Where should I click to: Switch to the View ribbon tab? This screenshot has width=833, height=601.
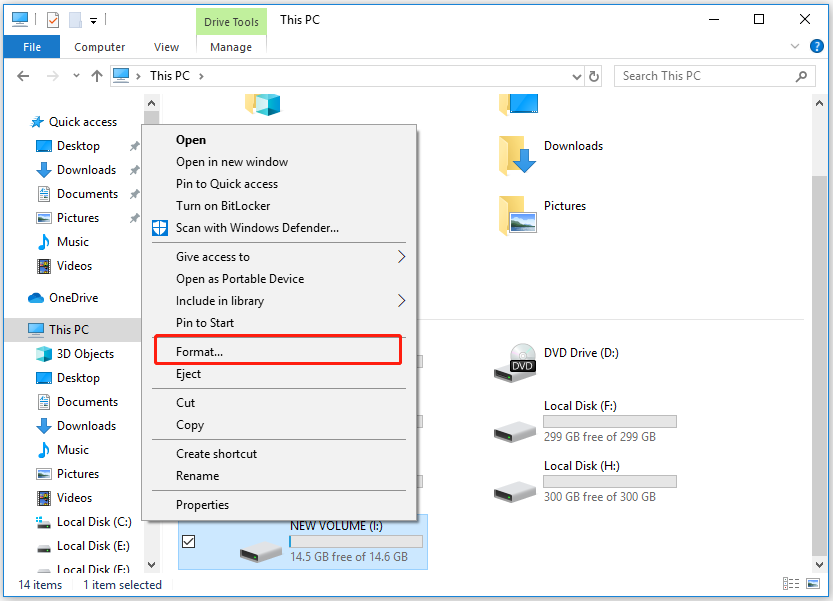click(166, 47)
